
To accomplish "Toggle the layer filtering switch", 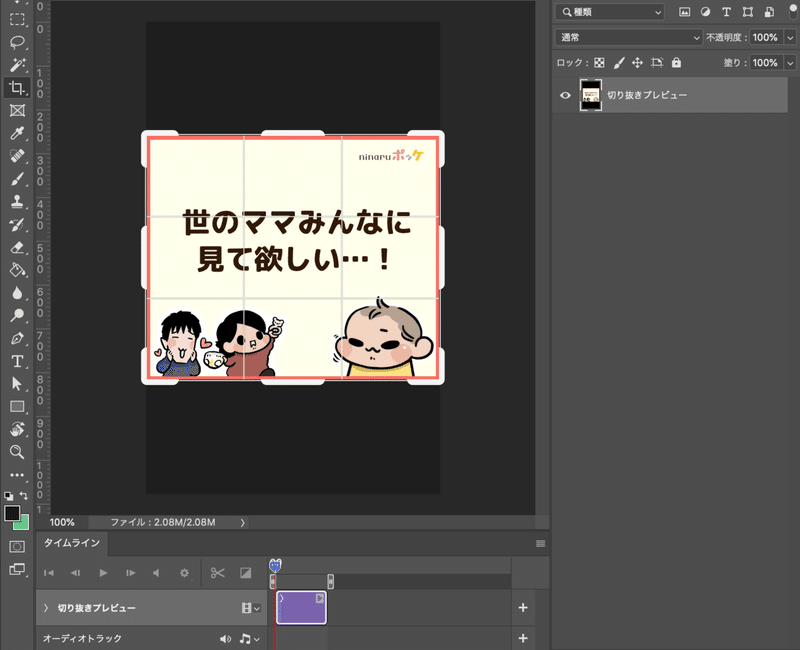I will pos(793,11).
